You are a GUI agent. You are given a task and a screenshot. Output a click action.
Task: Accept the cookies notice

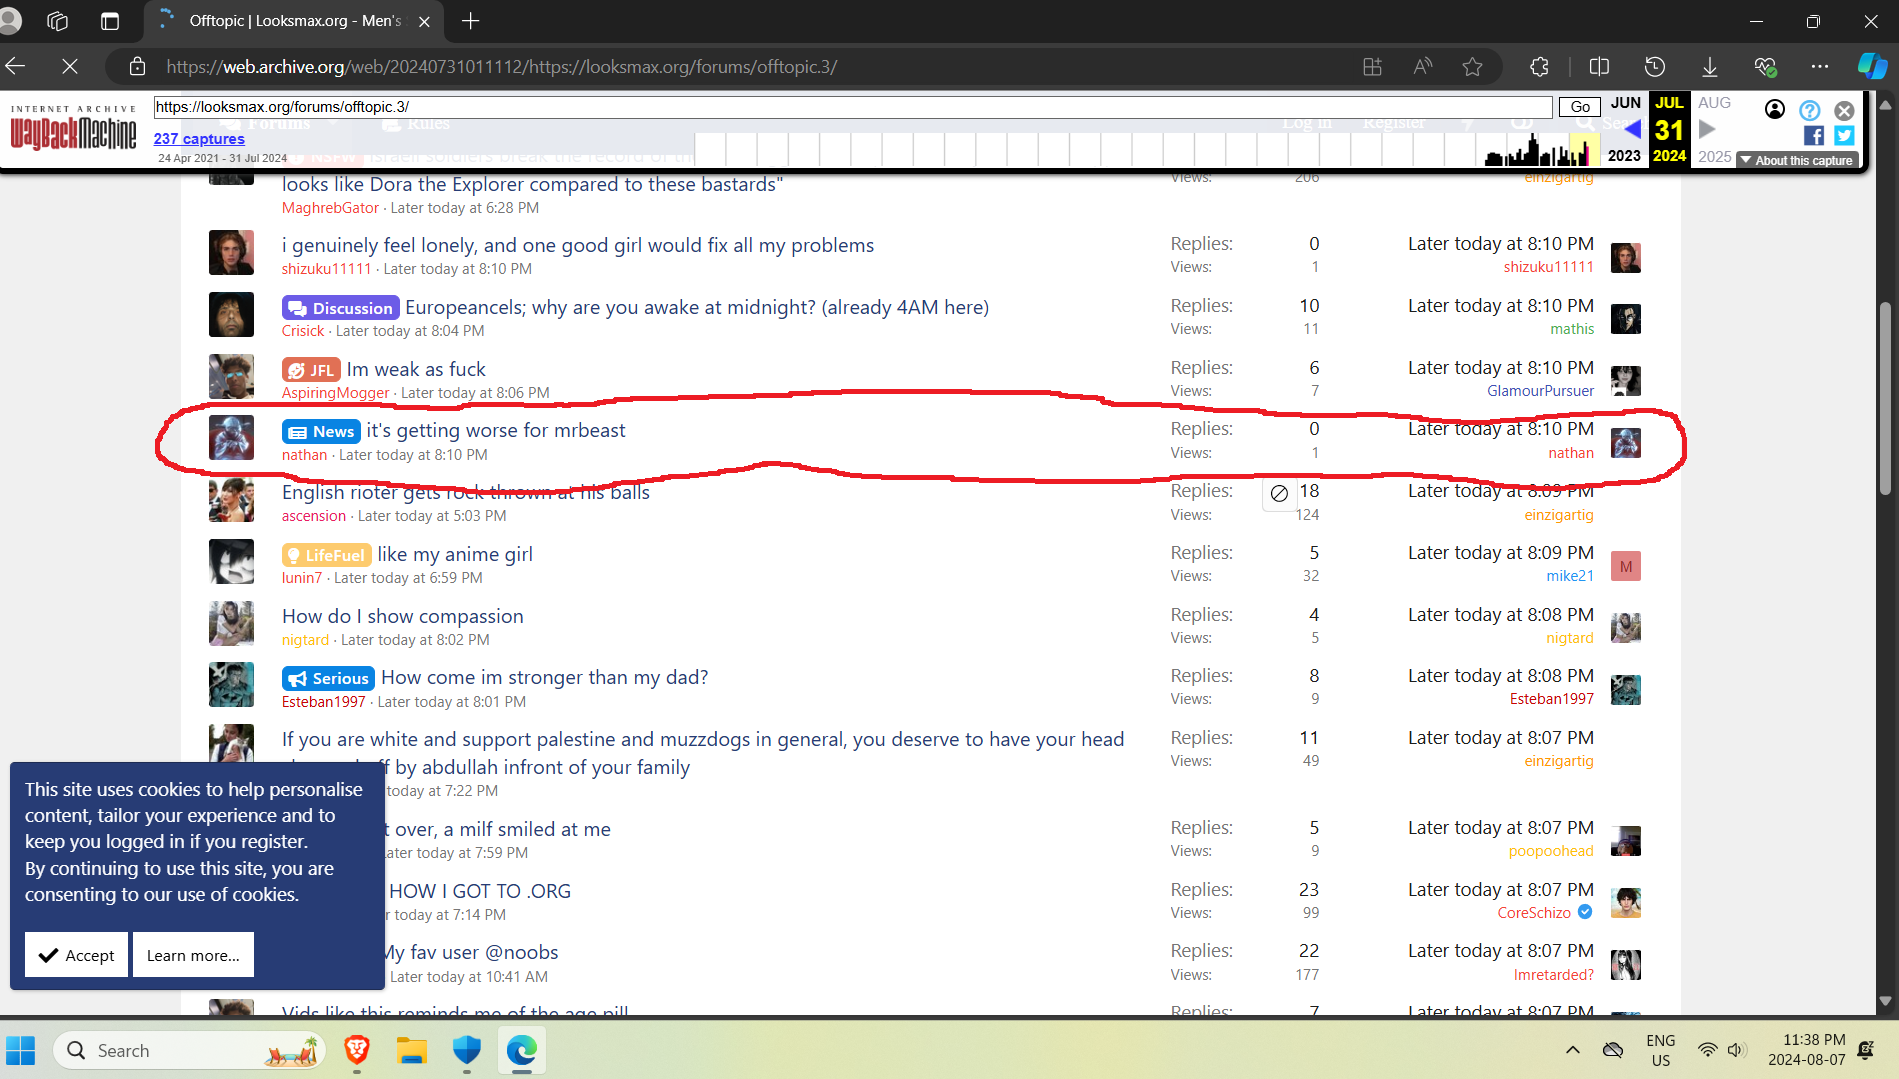tap(77, 955)
